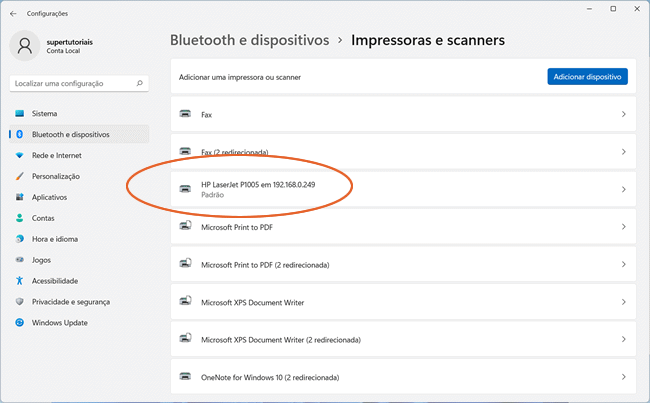This screenshot has height=403, width=650.
Task: Expand Microsoft Print to PDF entry
Action: [400, 227]
